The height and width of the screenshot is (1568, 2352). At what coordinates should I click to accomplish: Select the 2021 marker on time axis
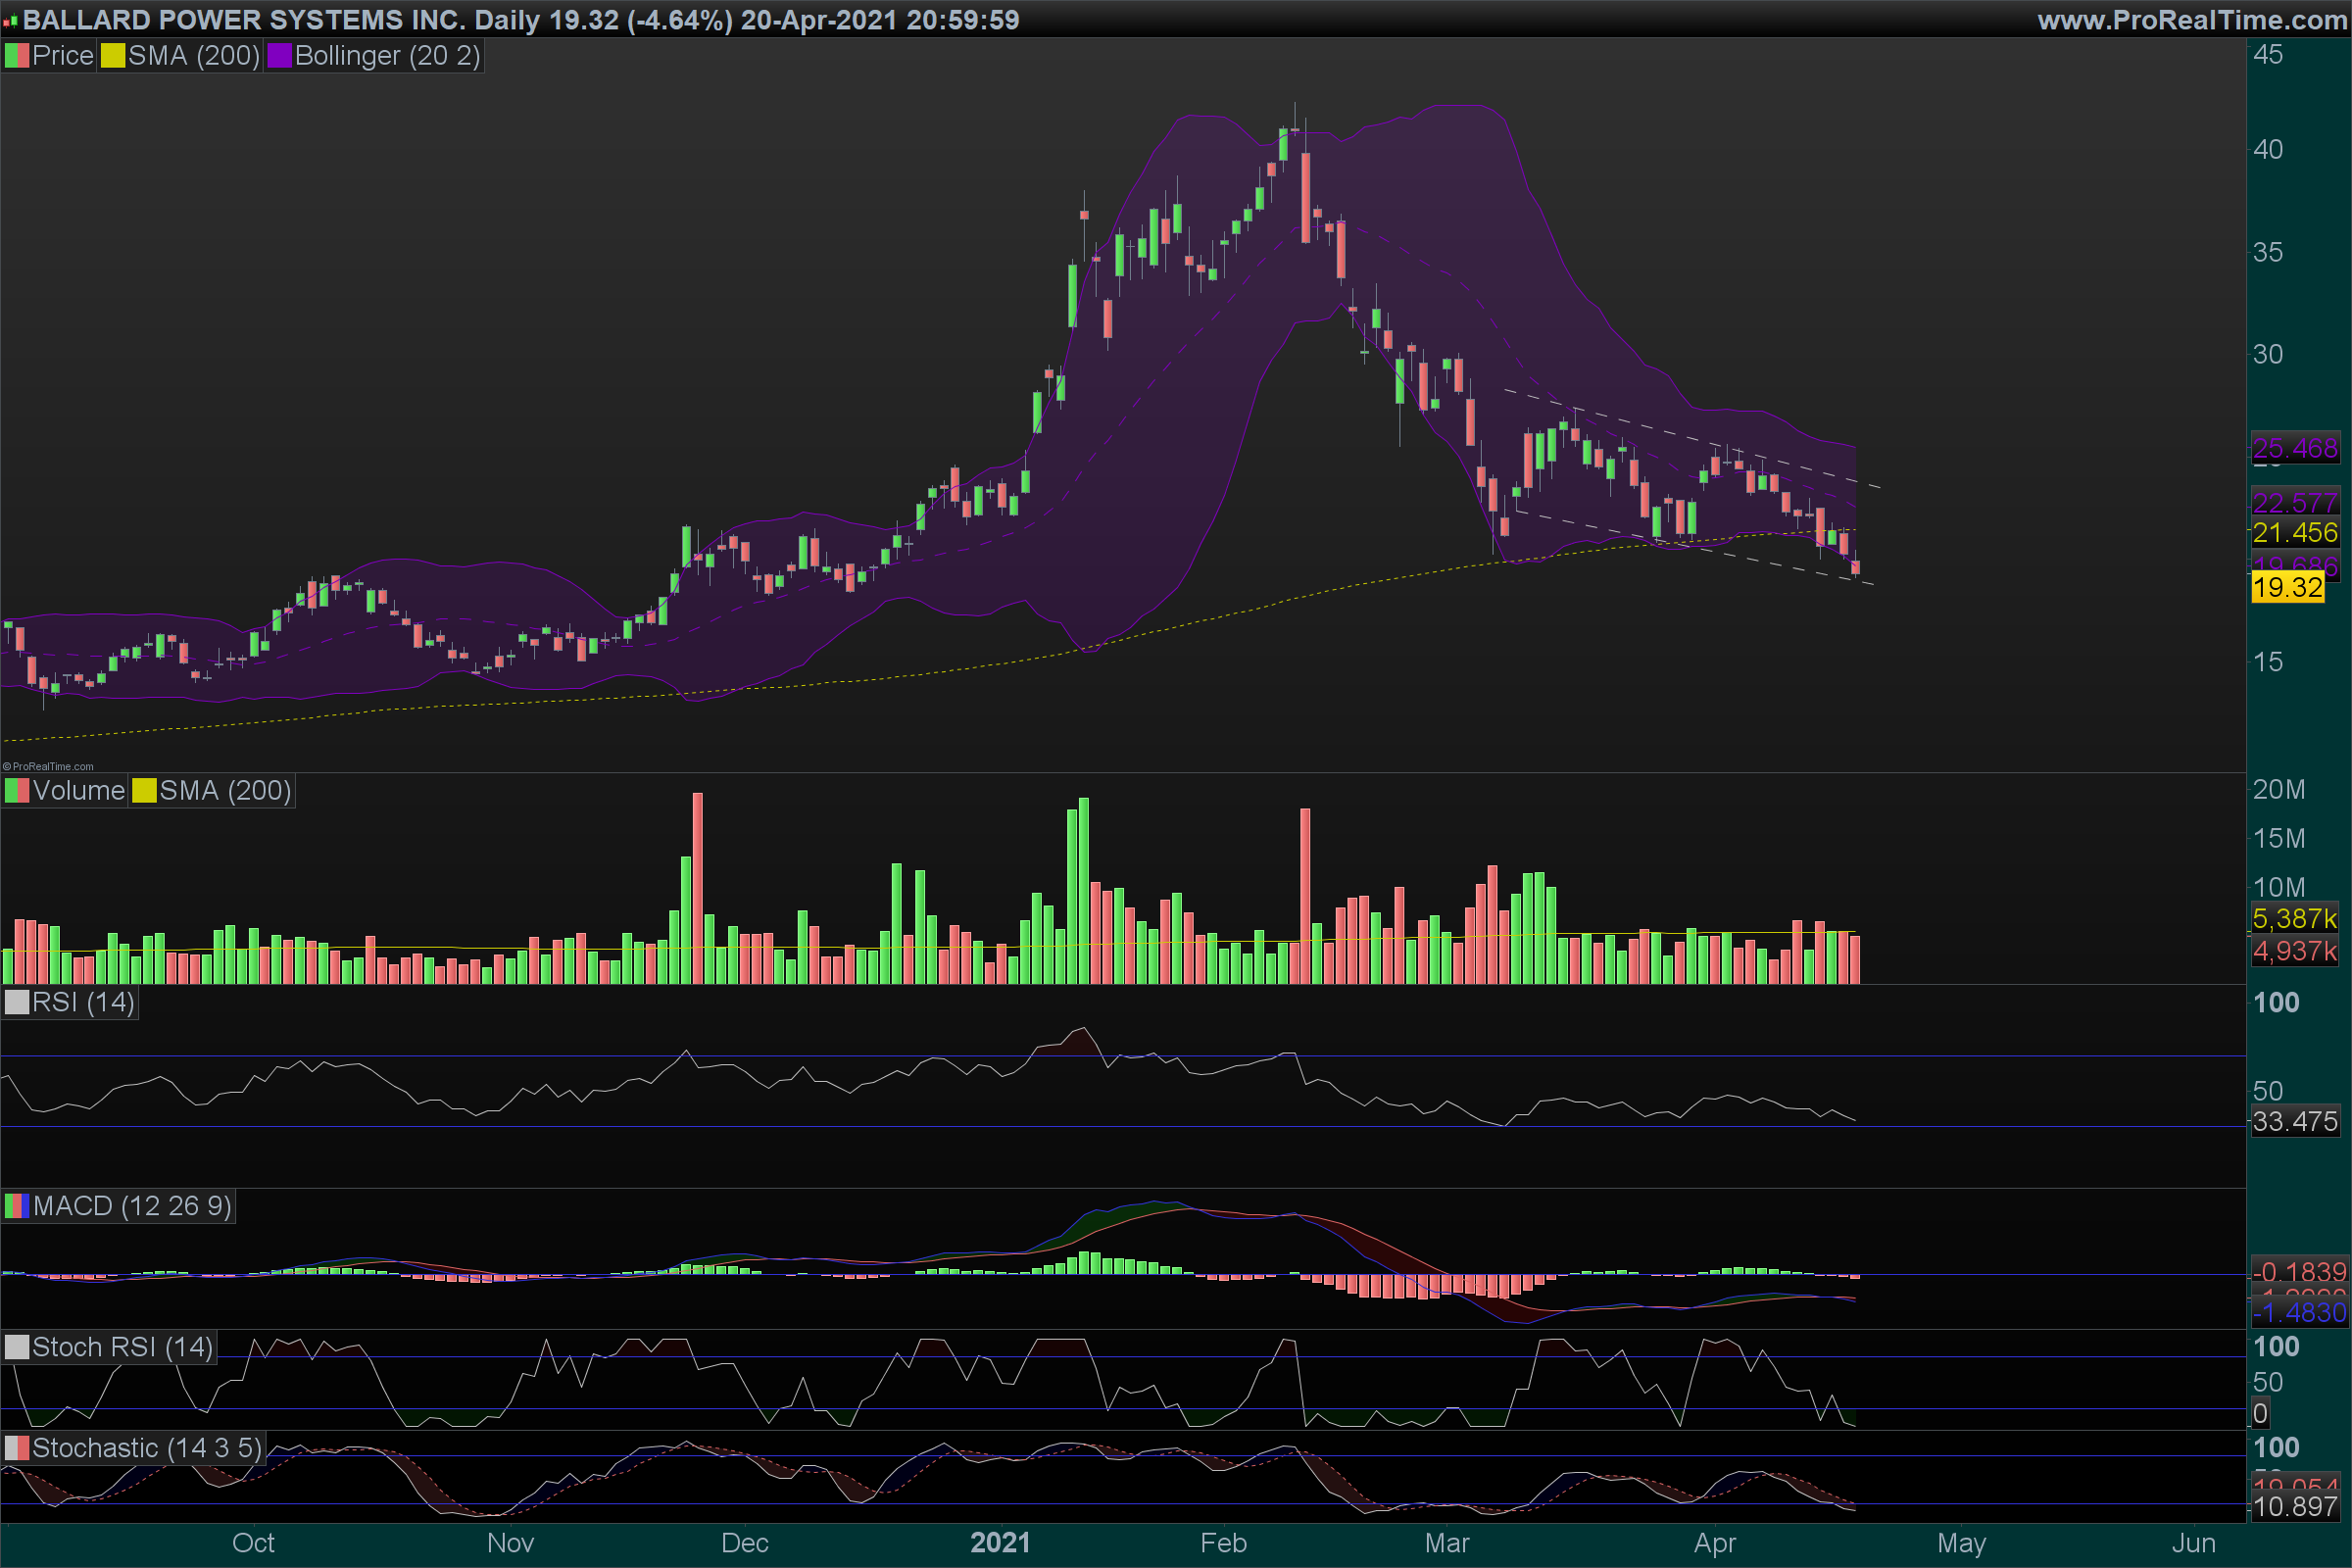(999, 1543)
